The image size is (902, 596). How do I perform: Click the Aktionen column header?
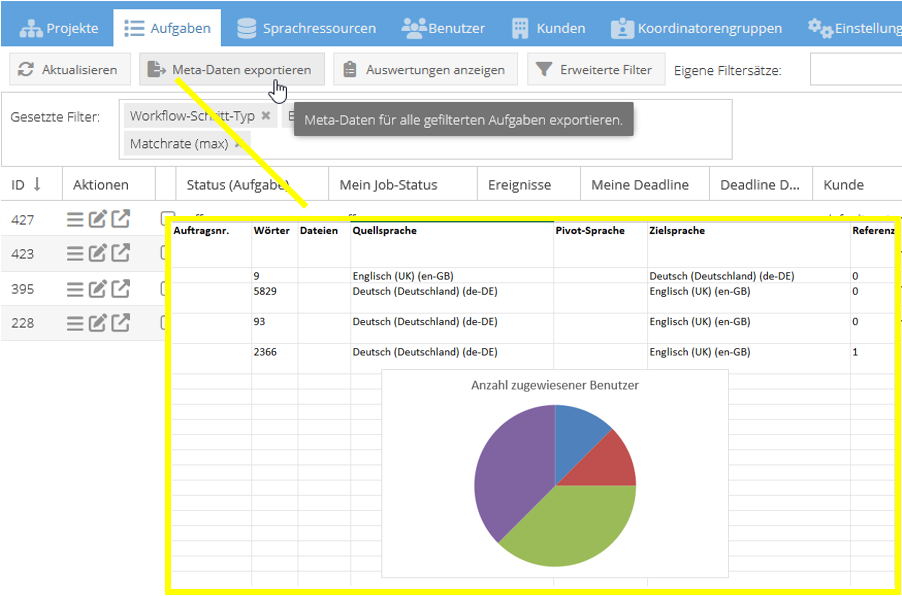coord(109,185)
